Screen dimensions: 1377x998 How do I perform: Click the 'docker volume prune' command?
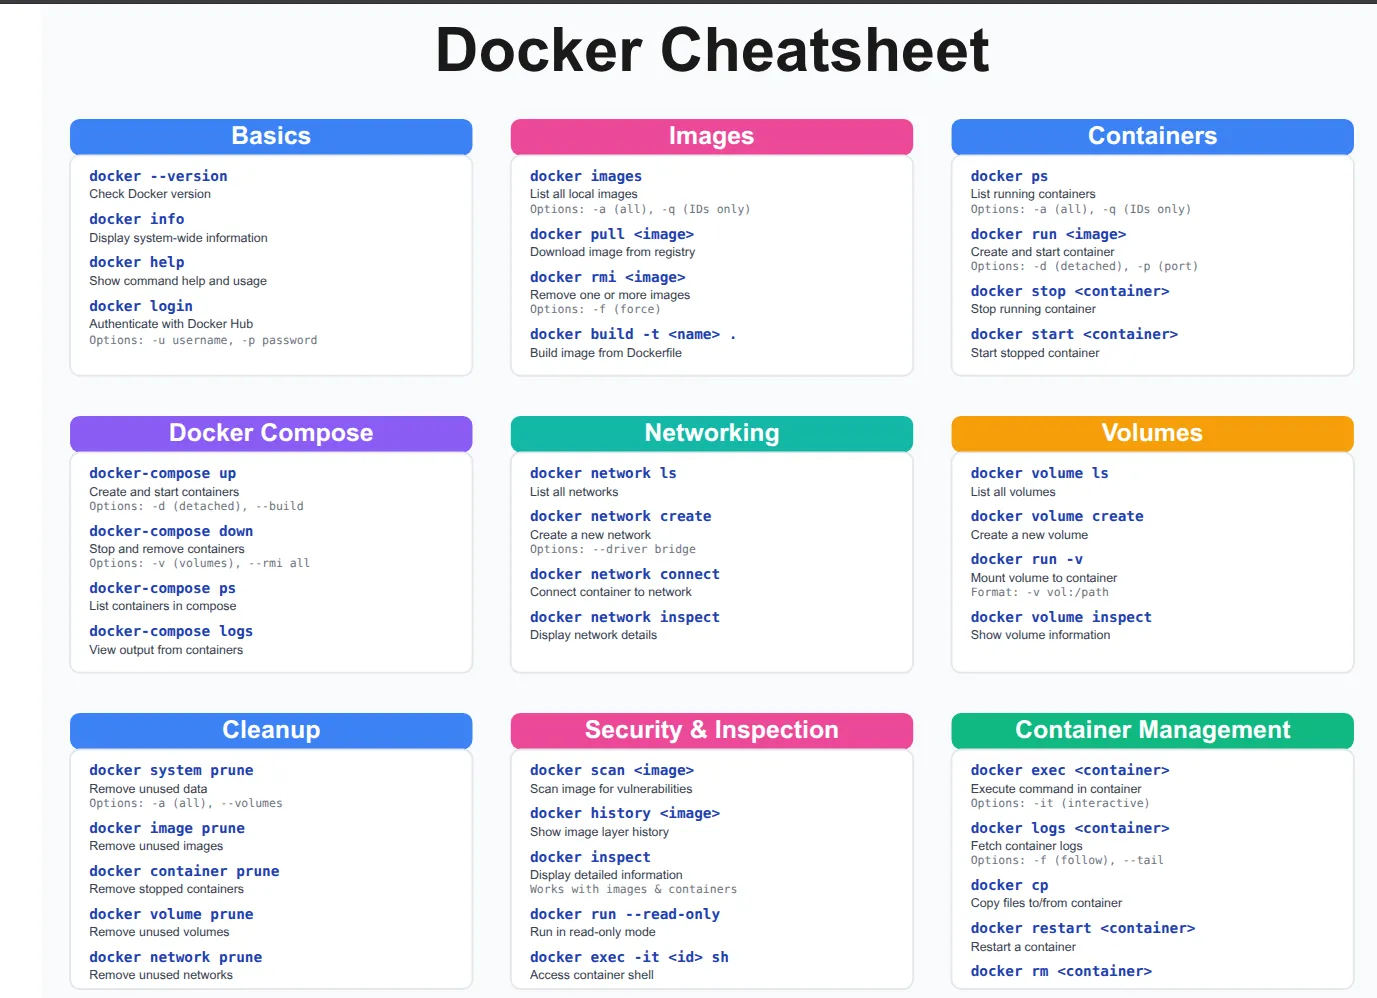click(x=171, y=914)
